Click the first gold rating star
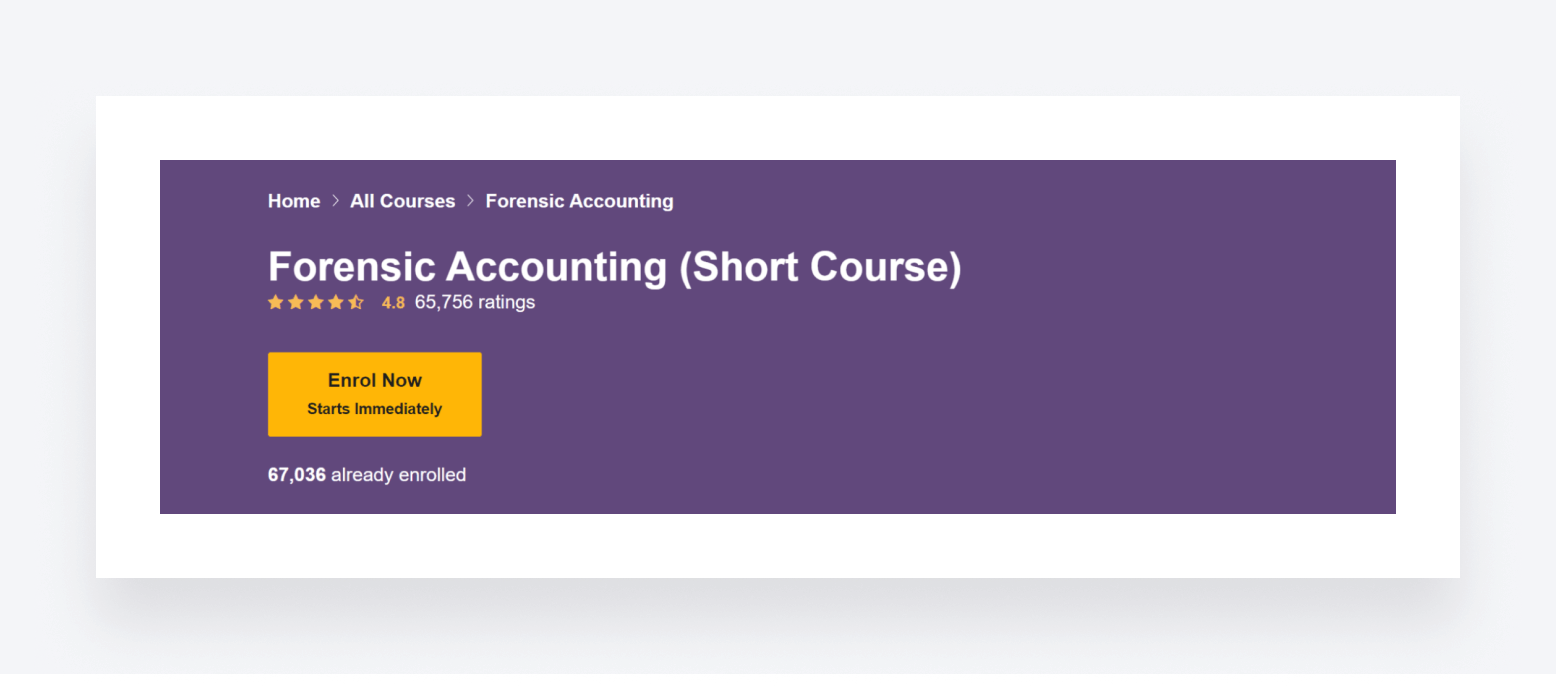The height and width of the screenshot is (686, 1556). pyautogui.click(x=276, y=302)
